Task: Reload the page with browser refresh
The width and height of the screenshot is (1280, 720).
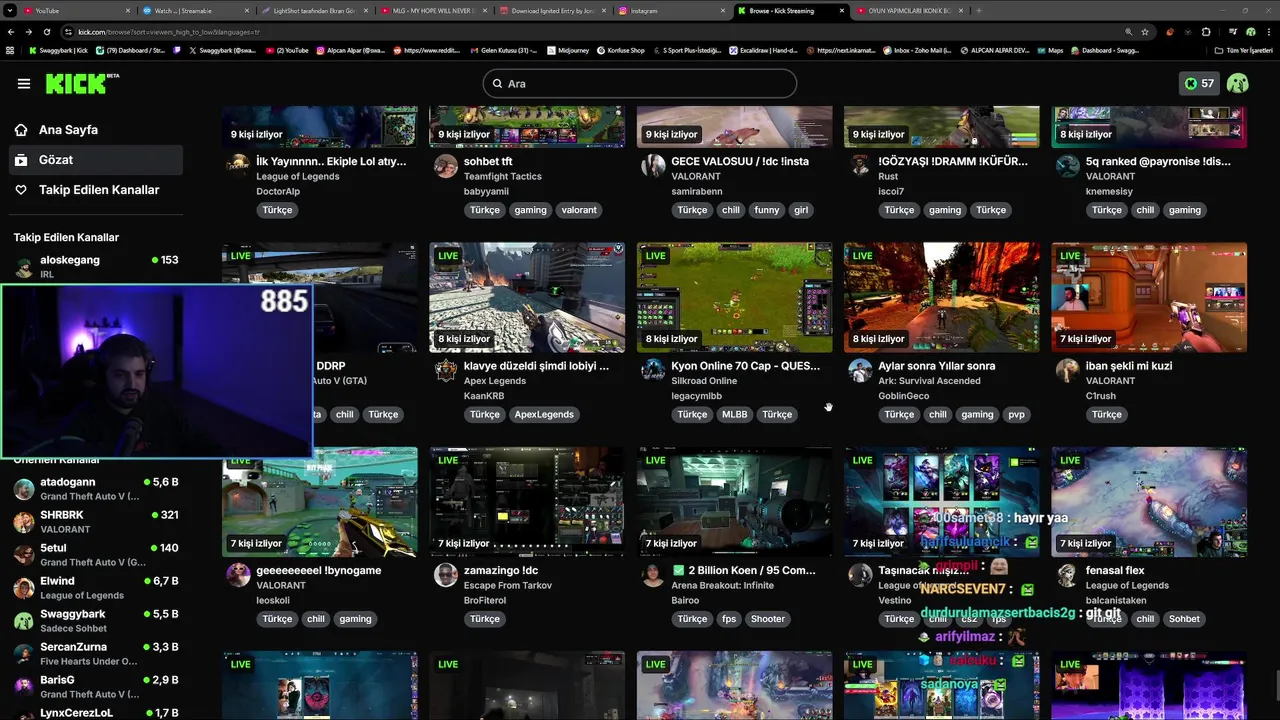Action: click(x=47, y=32)
